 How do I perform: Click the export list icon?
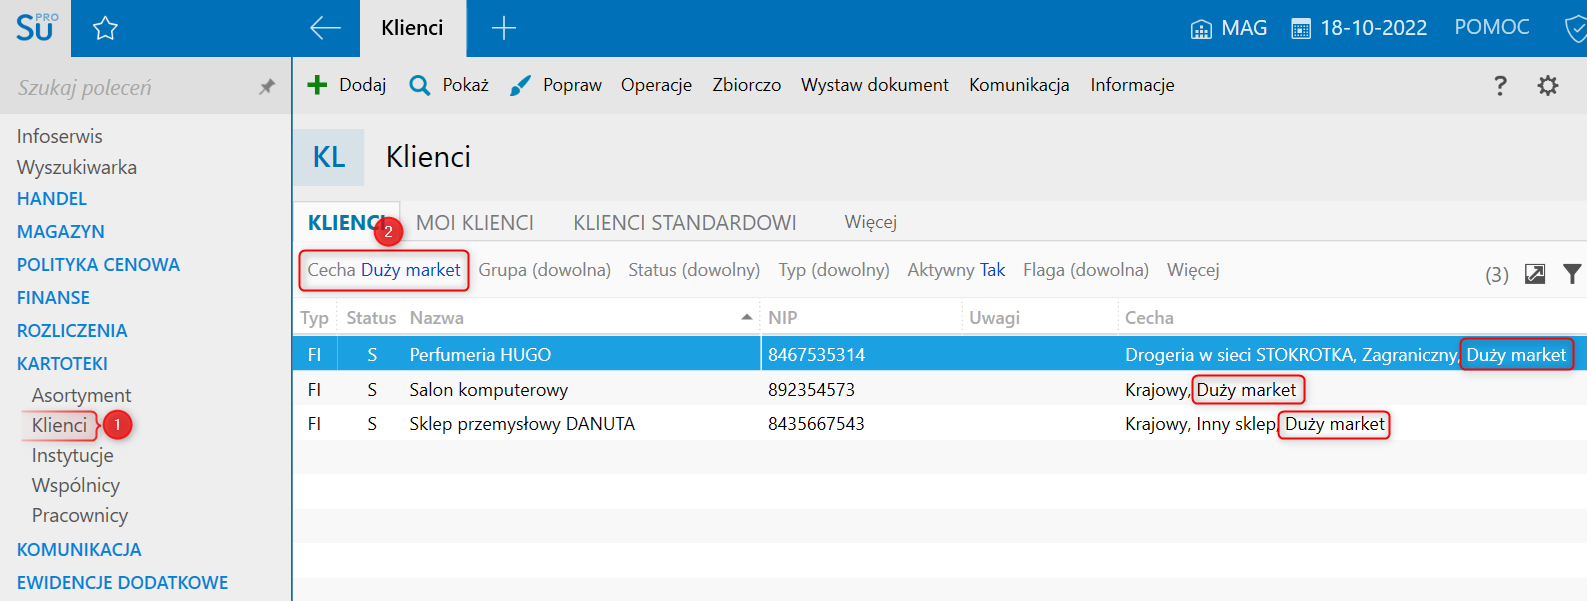click(x=1535, y=274)
